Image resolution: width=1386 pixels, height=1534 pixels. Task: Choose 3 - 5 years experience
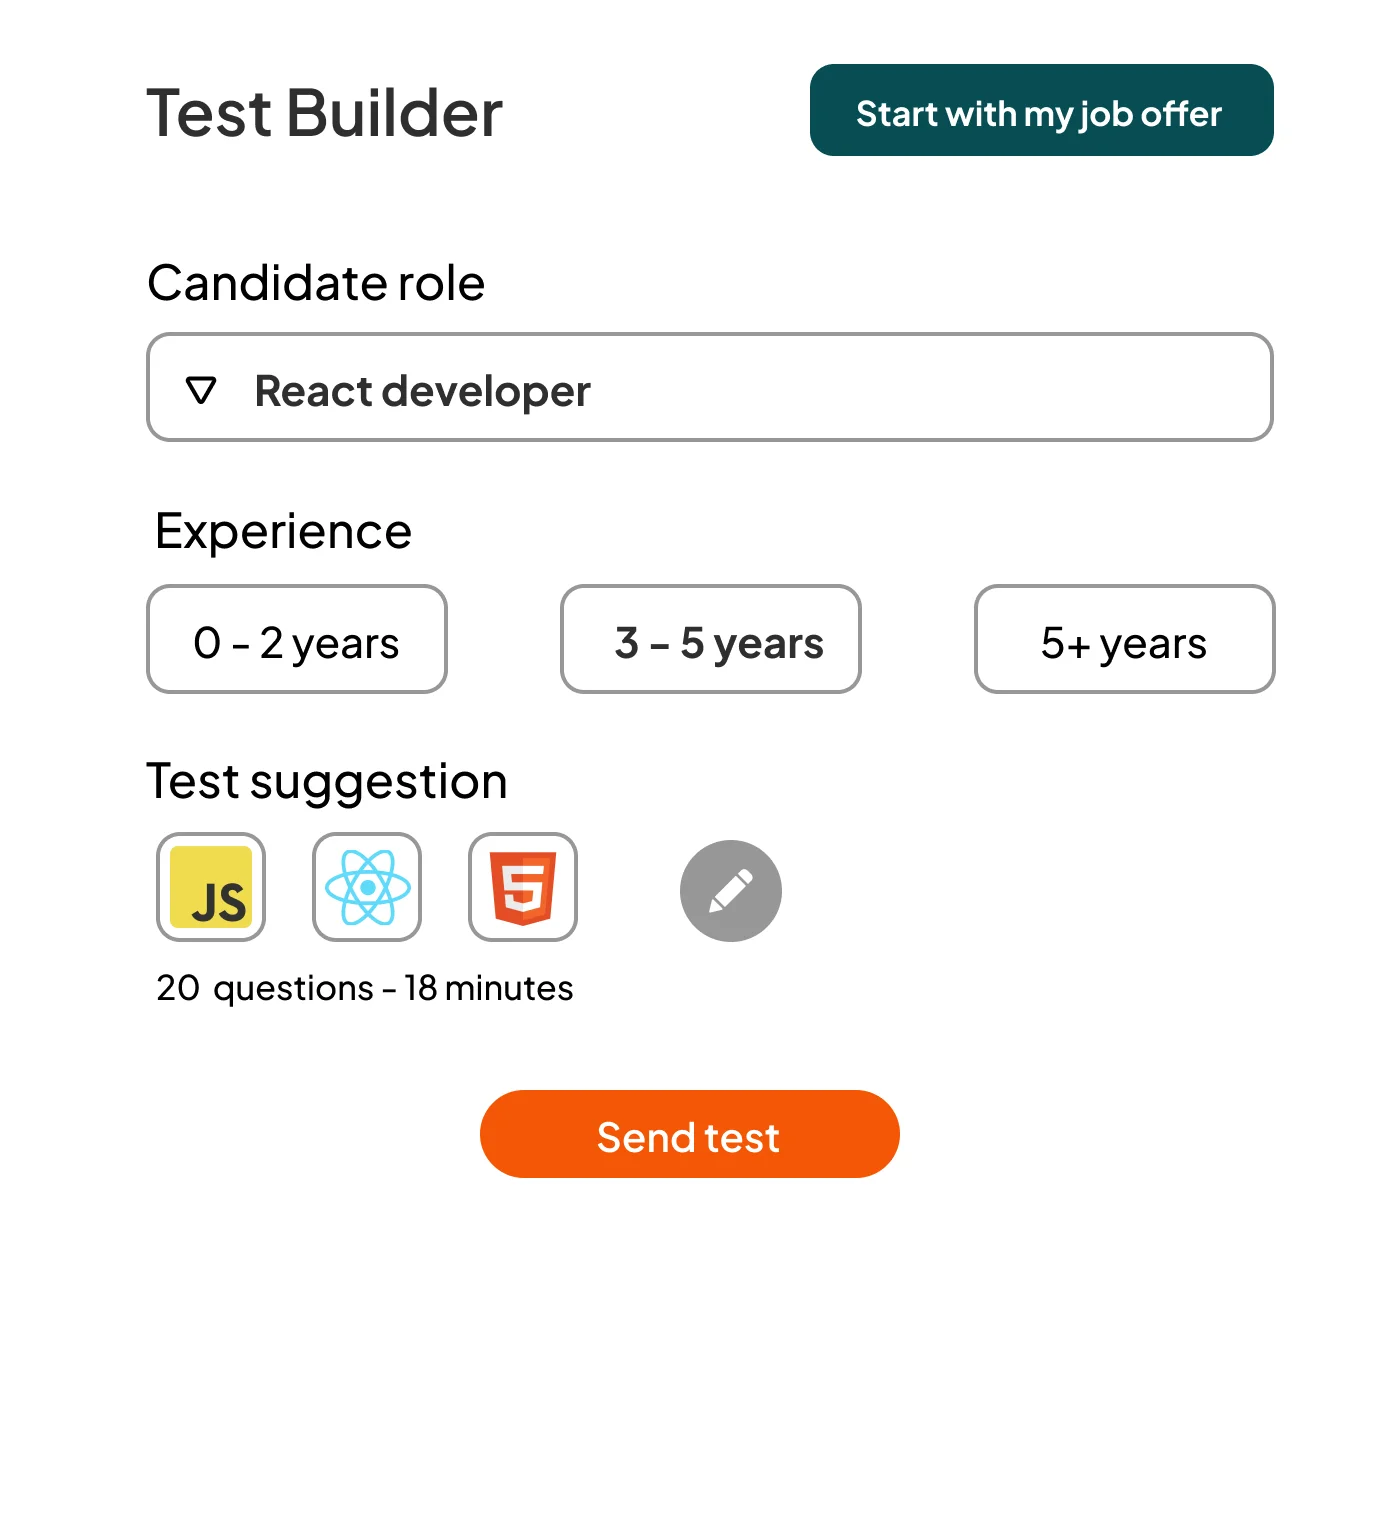711,639
